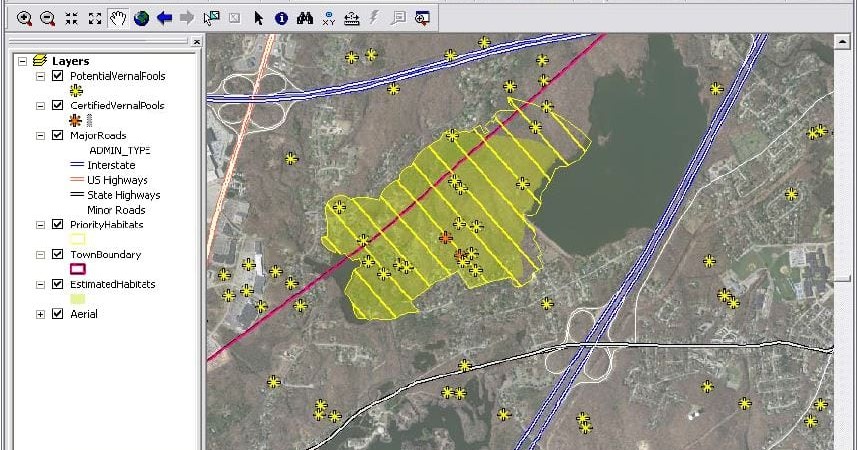
Task: Click the State Highways black line symbol
Action: pyautogui.click(x=77, y=195)
